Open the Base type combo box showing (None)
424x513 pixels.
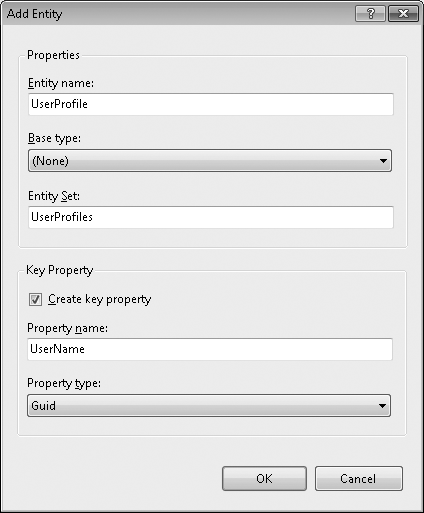pos(210,161)
